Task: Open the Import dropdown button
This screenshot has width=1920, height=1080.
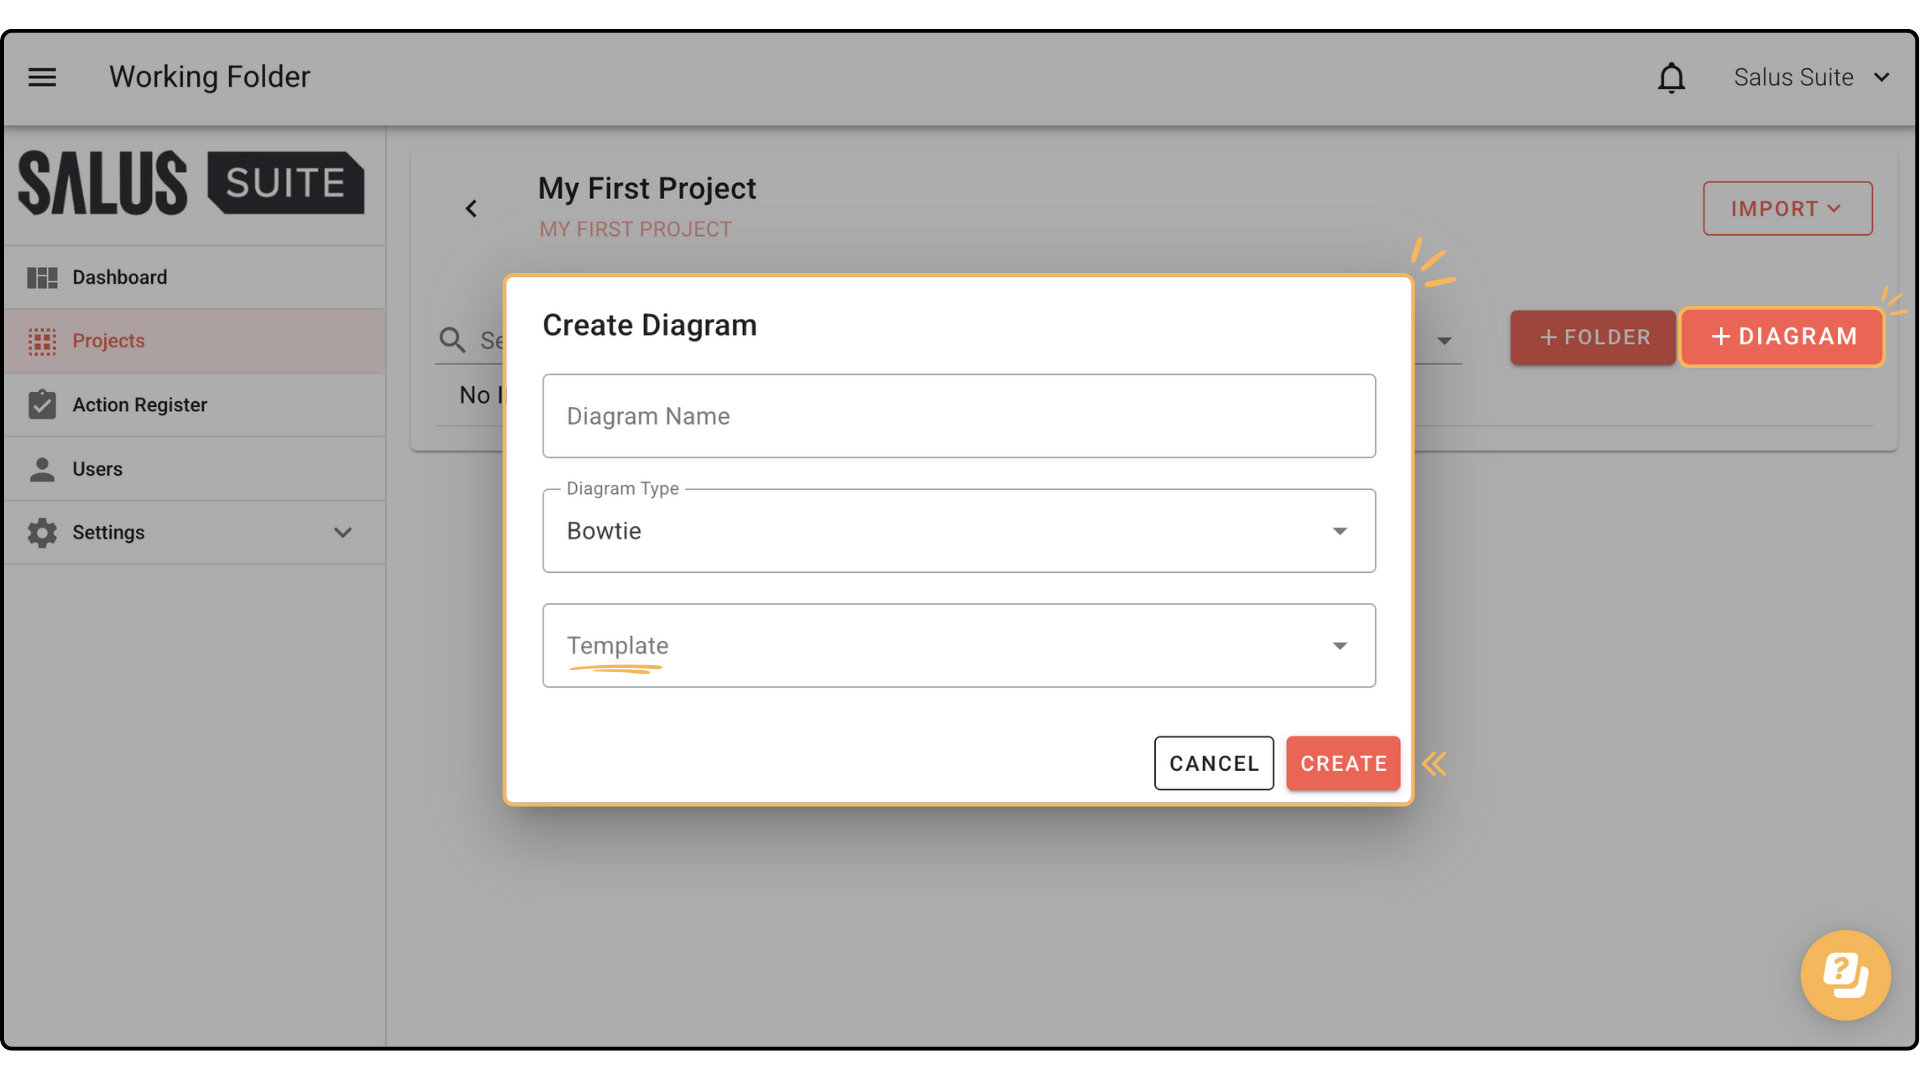Action: point(1787,208)
